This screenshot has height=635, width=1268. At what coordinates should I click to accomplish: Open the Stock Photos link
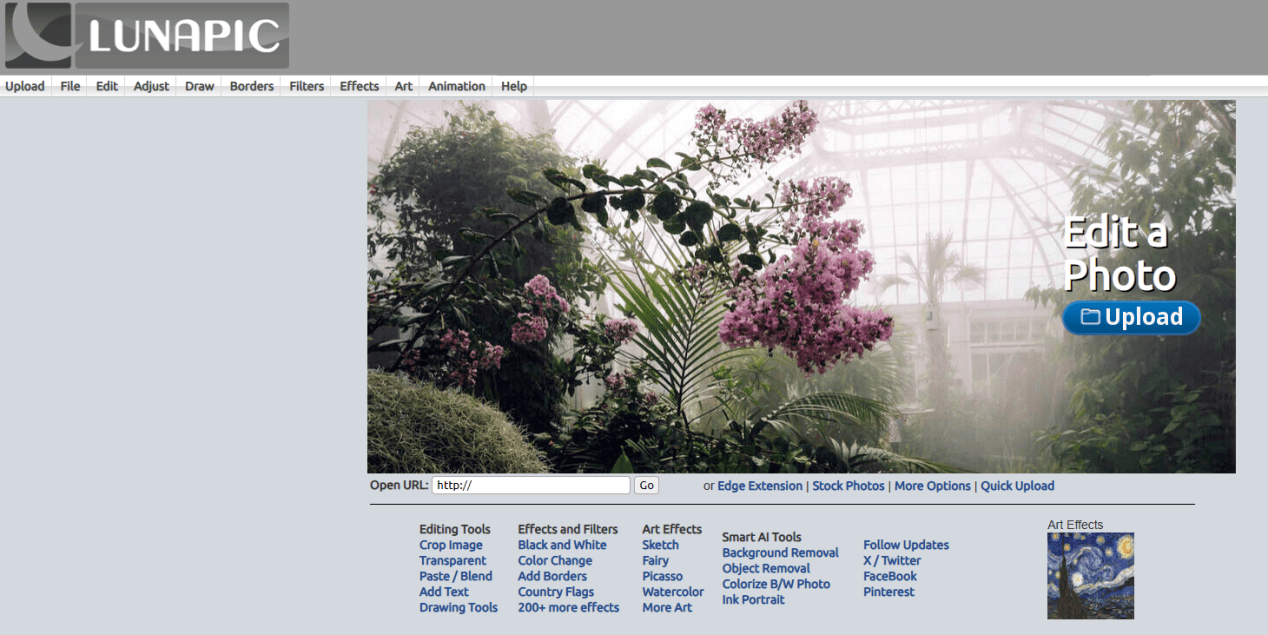coord(848,486)
